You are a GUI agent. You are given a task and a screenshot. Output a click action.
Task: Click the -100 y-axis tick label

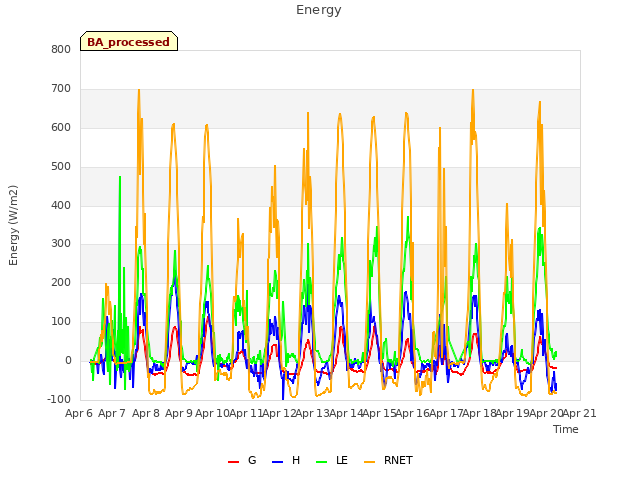pos(59,399)
